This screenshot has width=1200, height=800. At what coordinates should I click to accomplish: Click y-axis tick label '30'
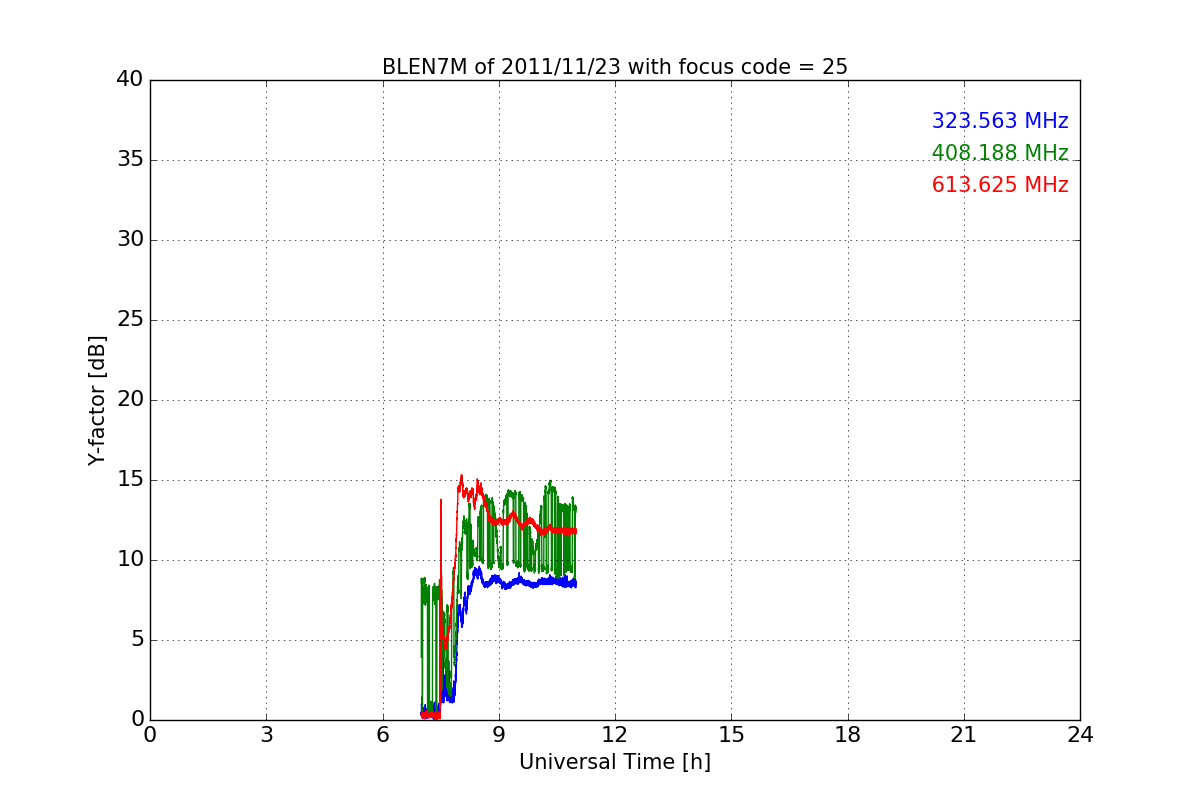pyautogui.click(x=130, y=240)
